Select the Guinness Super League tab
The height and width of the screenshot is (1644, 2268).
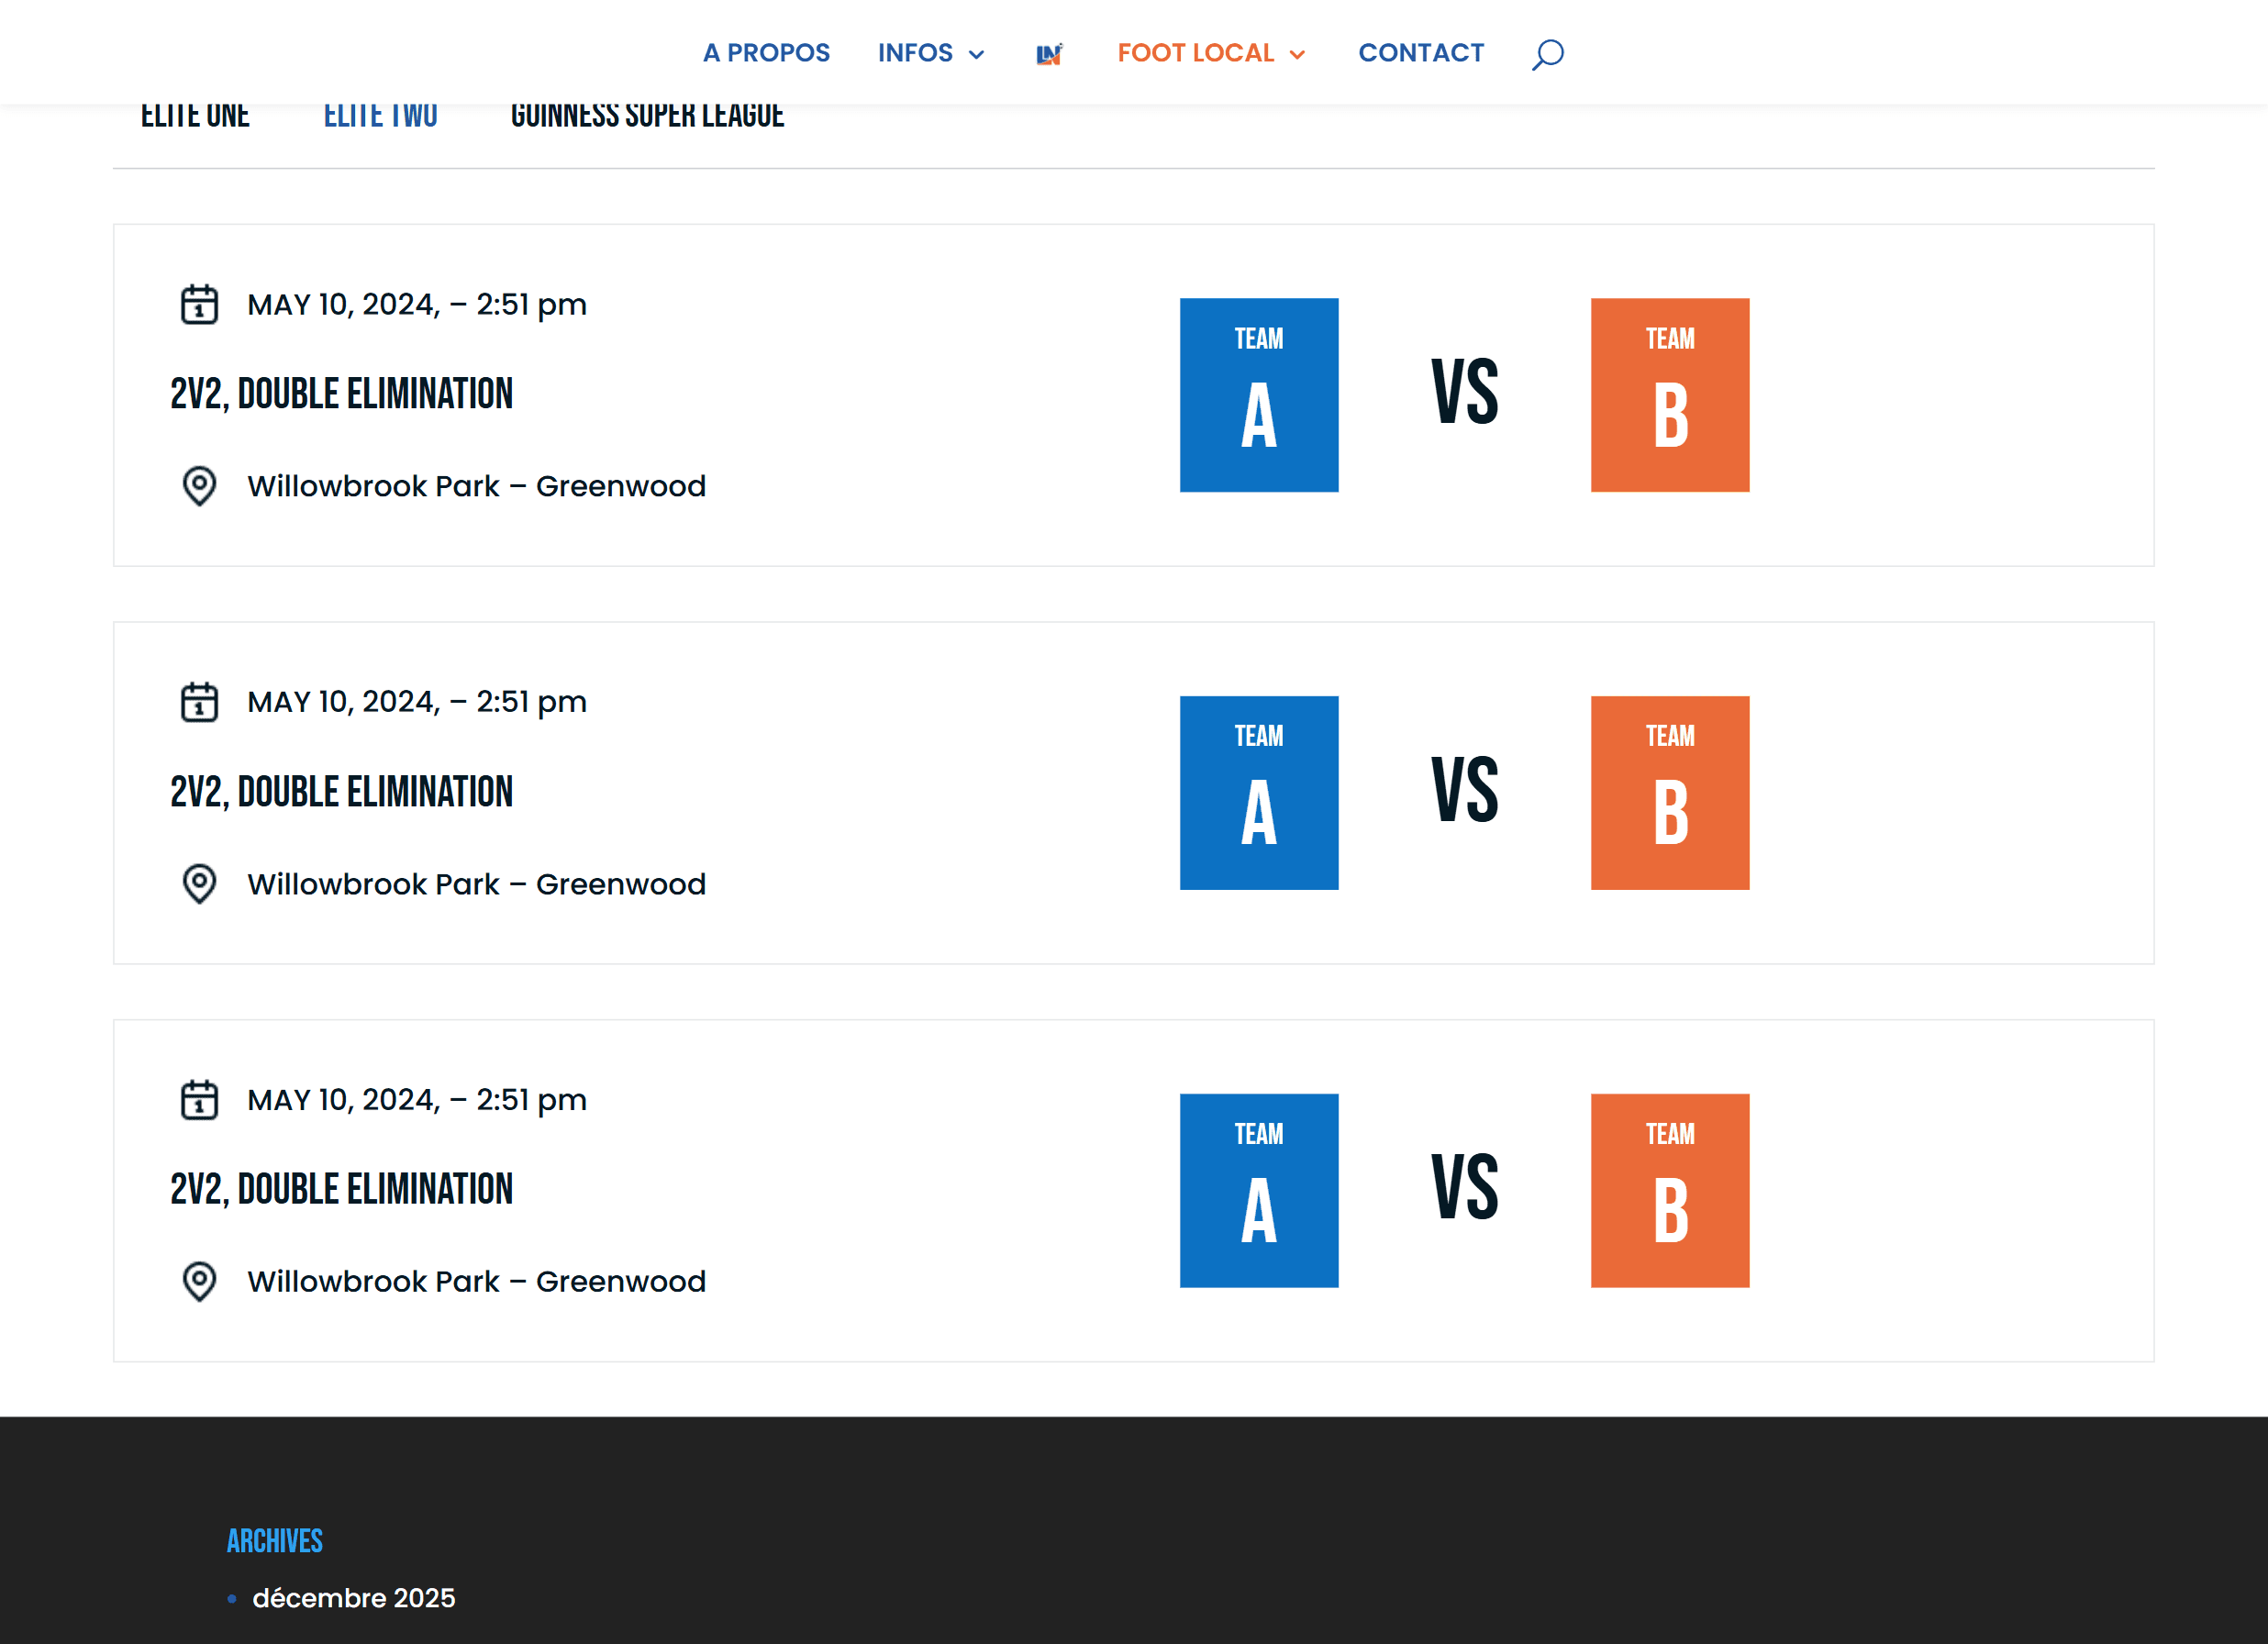(647, 117)
